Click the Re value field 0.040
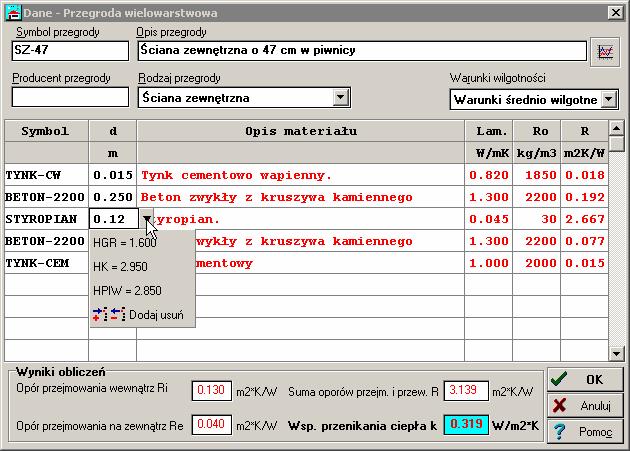630x451 pixels. point(212,425)
